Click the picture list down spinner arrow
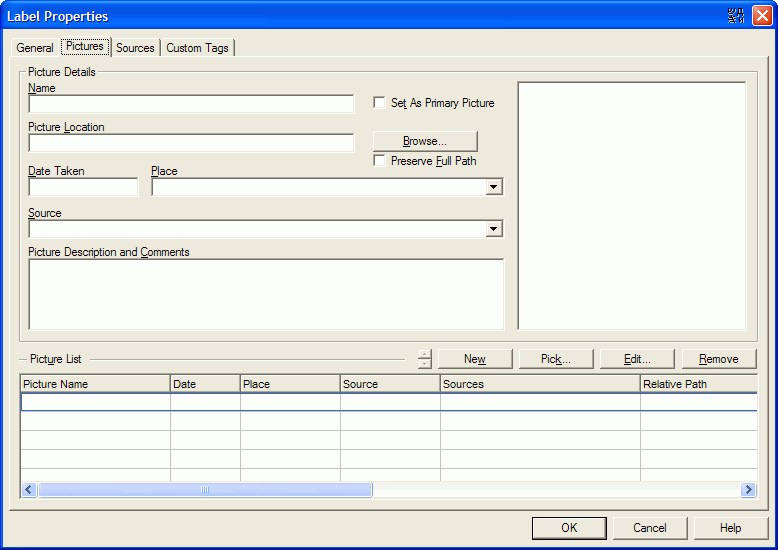 coord(425,364)
